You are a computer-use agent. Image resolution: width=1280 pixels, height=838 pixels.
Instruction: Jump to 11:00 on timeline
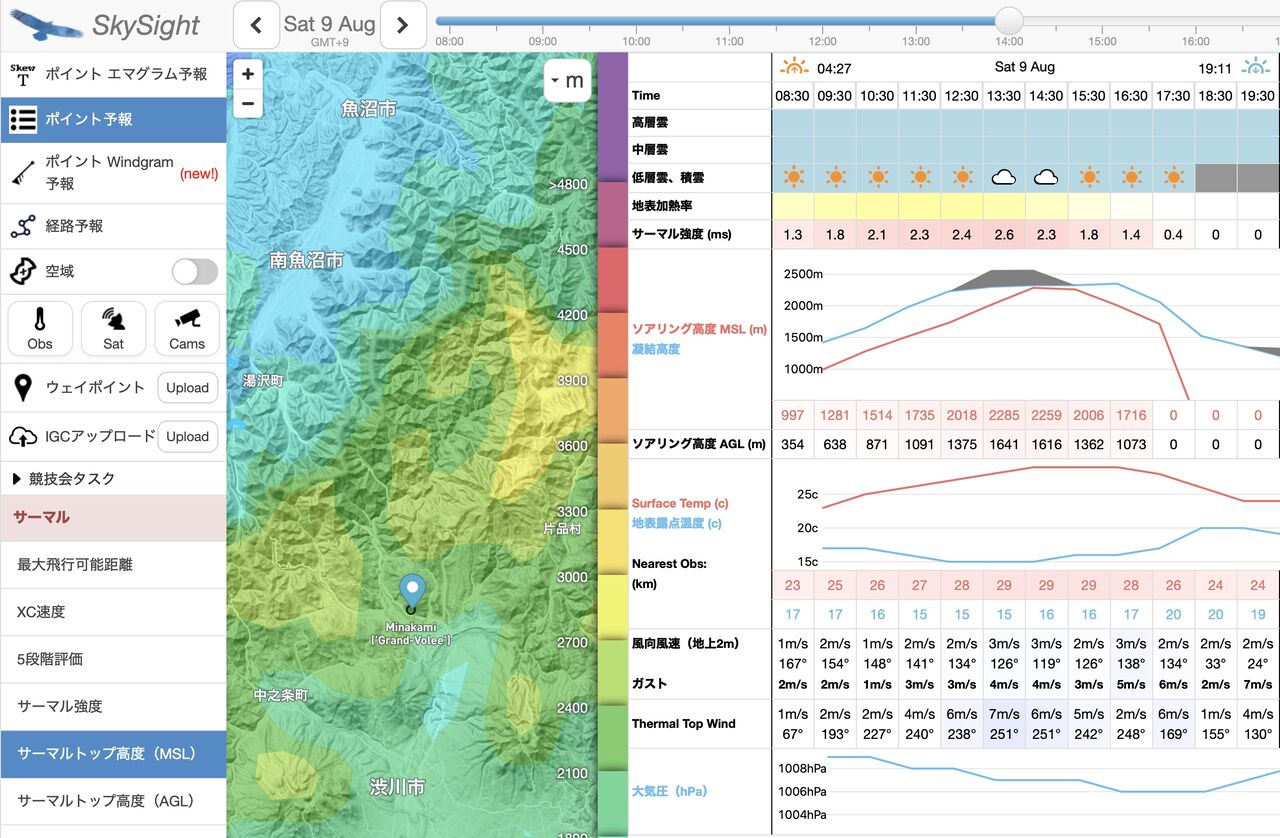click(729, 42)
